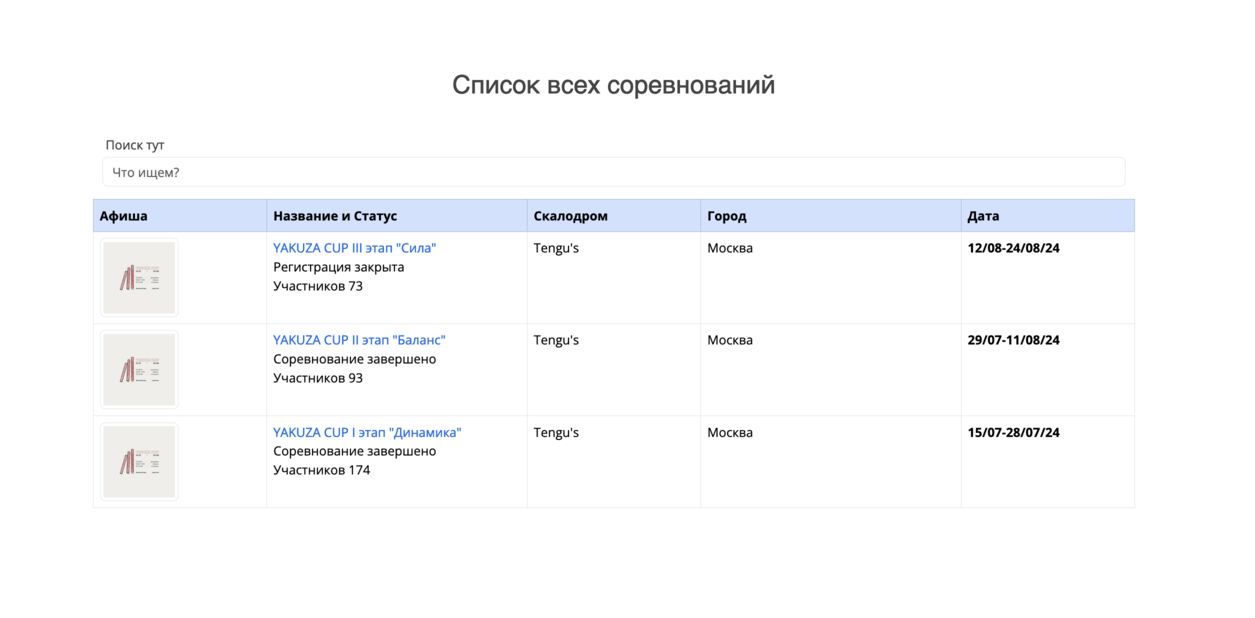
Task: Sort by the "Скалодром" column header
Action: [x=570, y=216]
